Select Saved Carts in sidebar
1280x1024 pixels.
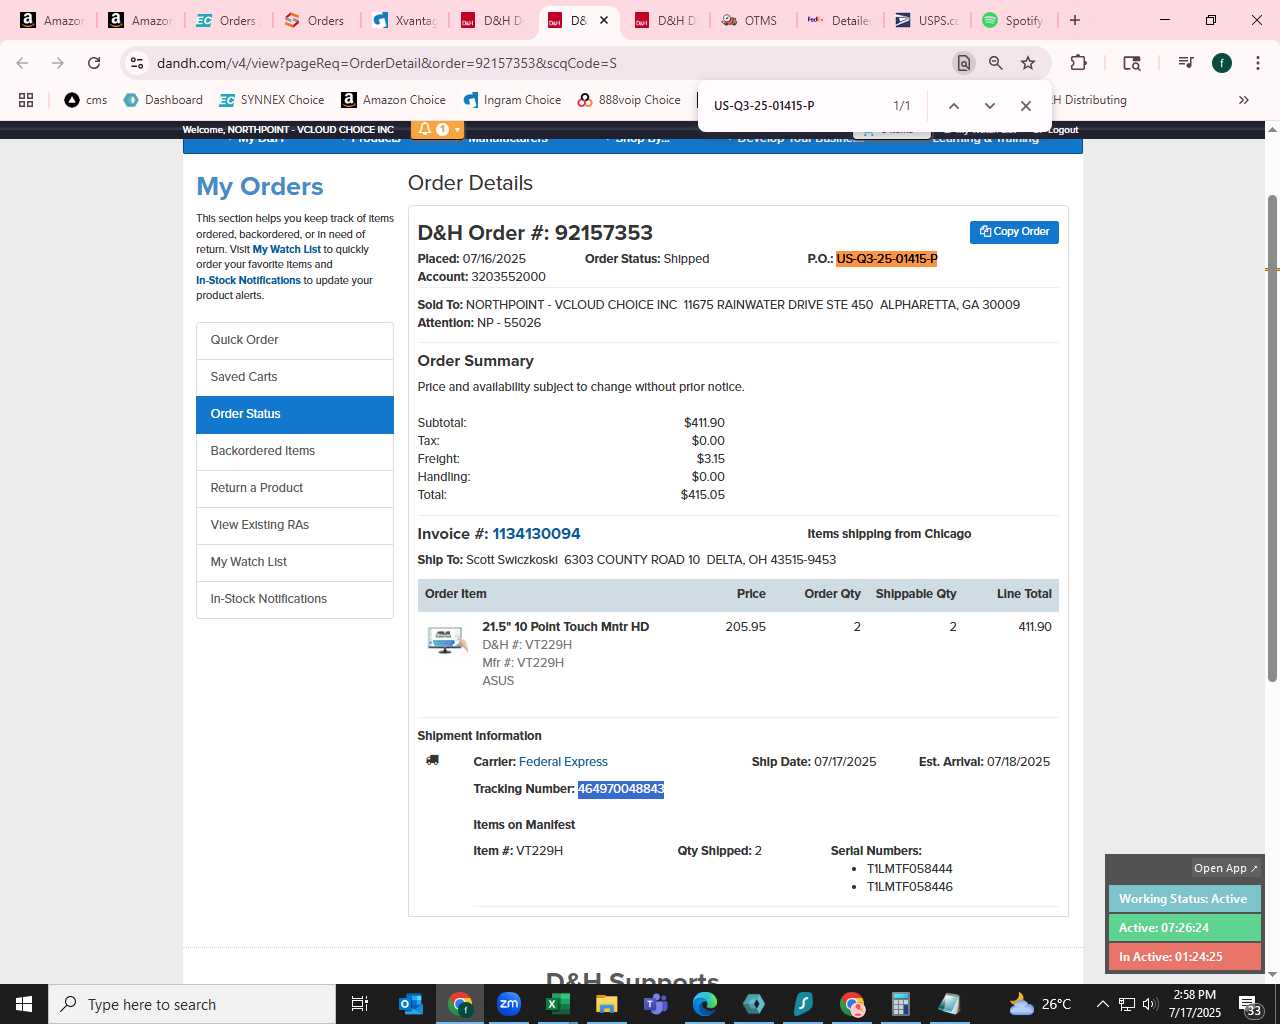point(295,377)
